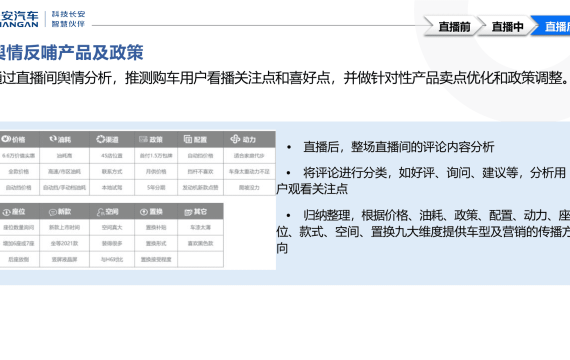Screen dimensions: 570x360
Task: Click the 首付1.5万包牌 cell
Action: [x=156, y=155]
